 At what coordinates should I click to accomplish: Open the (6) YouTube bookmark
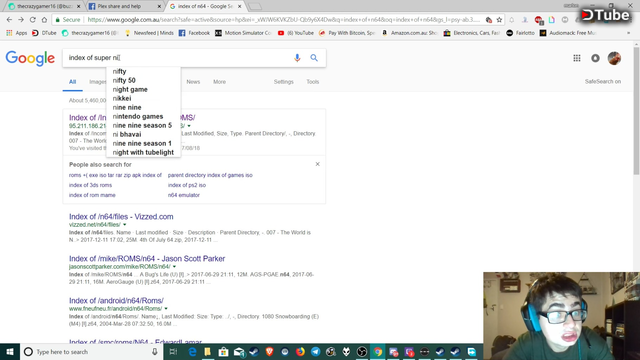click(x=296, y=33)
